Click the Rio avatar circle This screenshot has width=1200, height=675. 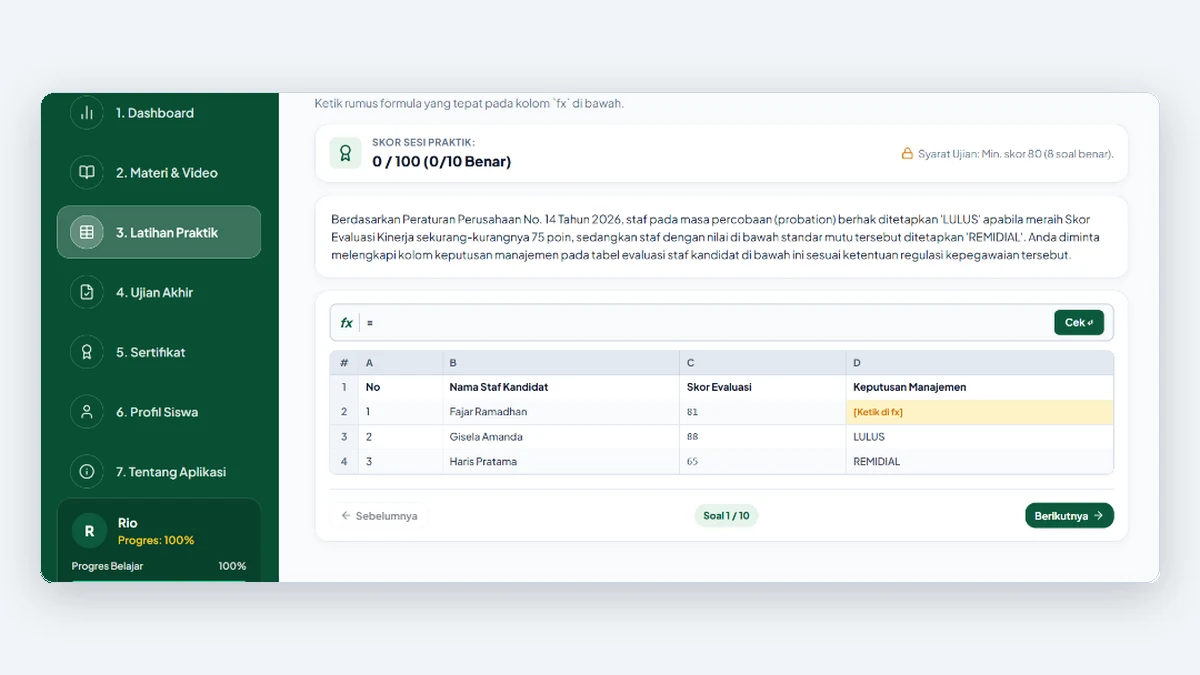[89, 531]
